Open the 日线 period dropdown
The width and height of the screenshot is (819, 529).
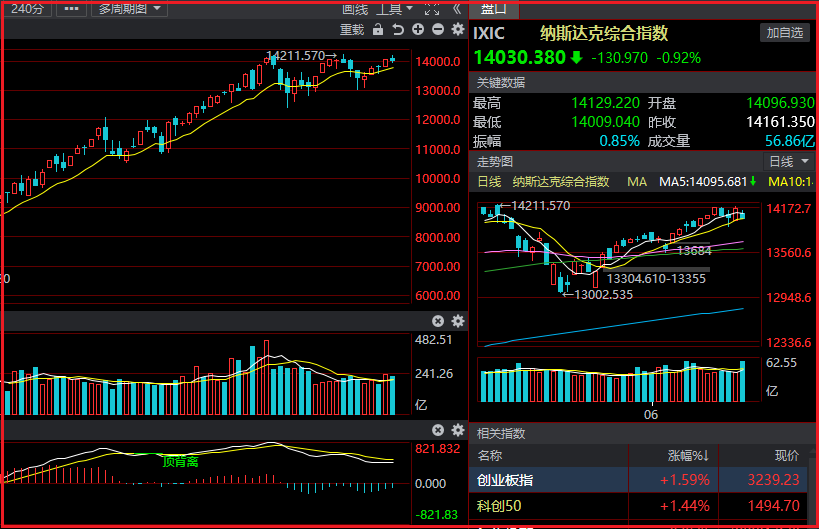click(x=789, y=162)
